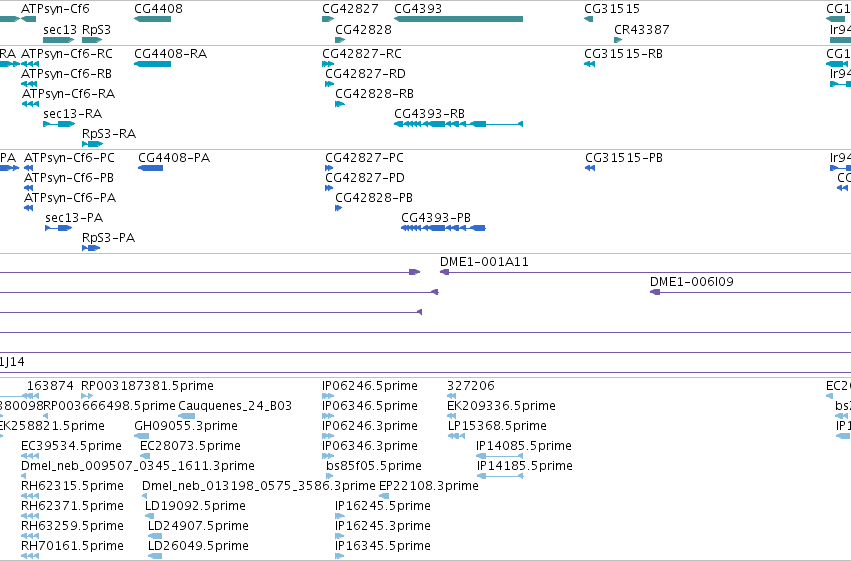The width and height of the screenshot is (851, 561).
Task: Open the RpS3 gene label
Action: click(x=96, y=29)
